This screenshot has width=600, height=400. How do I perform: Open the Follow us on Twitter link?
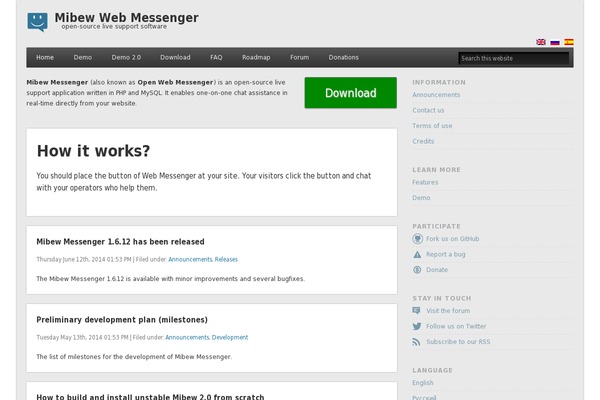[x=456, y=327]
